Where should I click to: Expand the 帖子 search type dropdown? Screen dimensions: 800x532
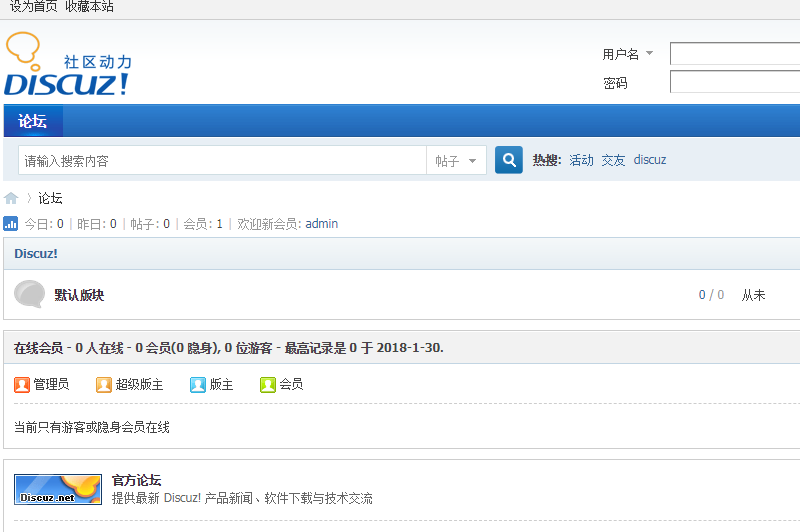(x=457, y=161)
